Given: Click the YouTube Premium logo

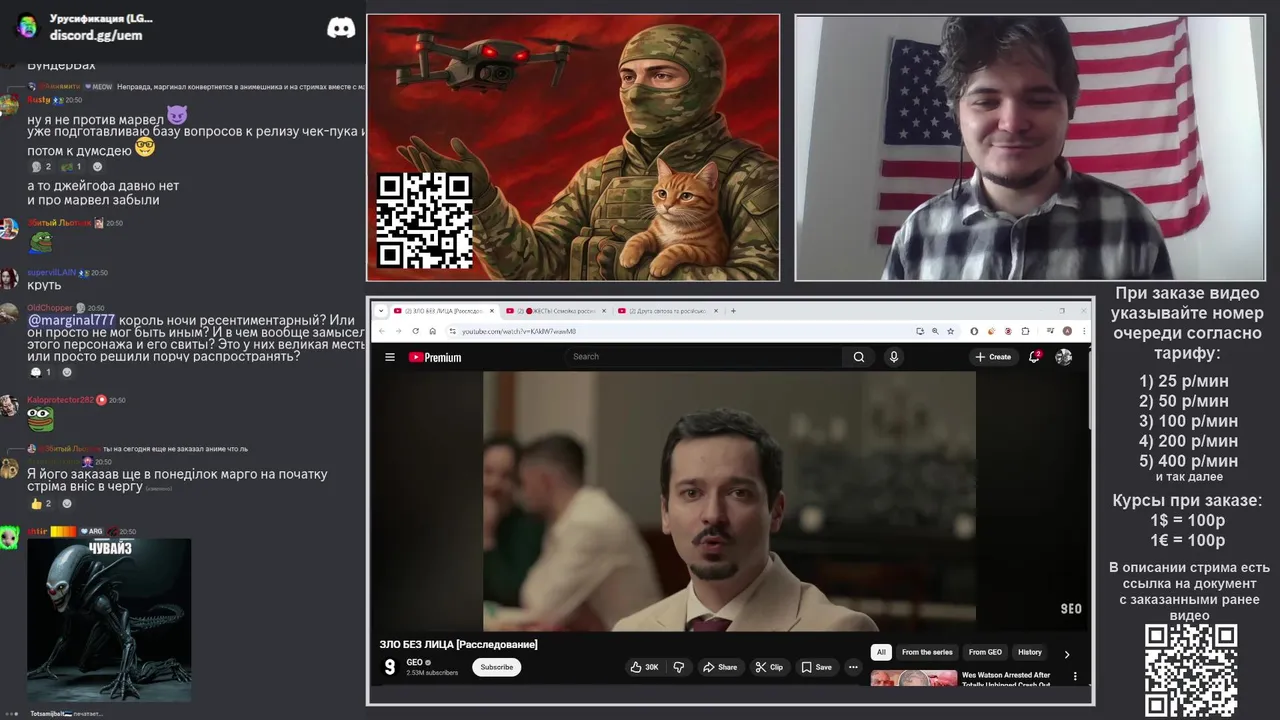Looking at the screenshot, I should [435, 357].
